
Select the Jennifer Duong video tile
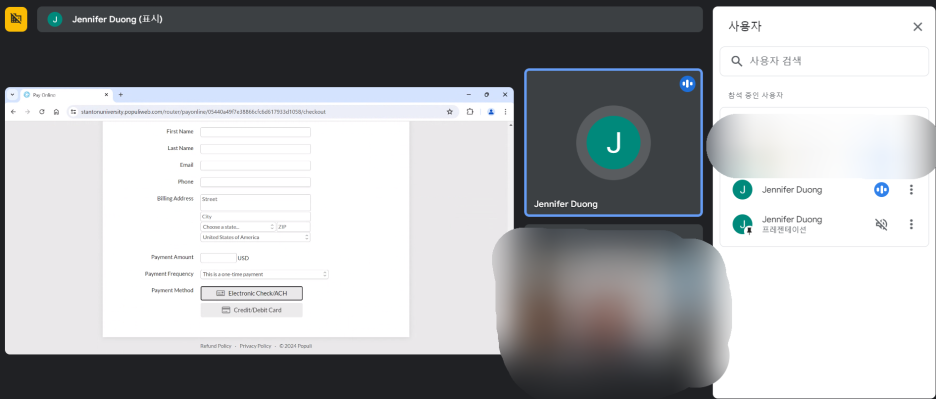click(614, 143)
